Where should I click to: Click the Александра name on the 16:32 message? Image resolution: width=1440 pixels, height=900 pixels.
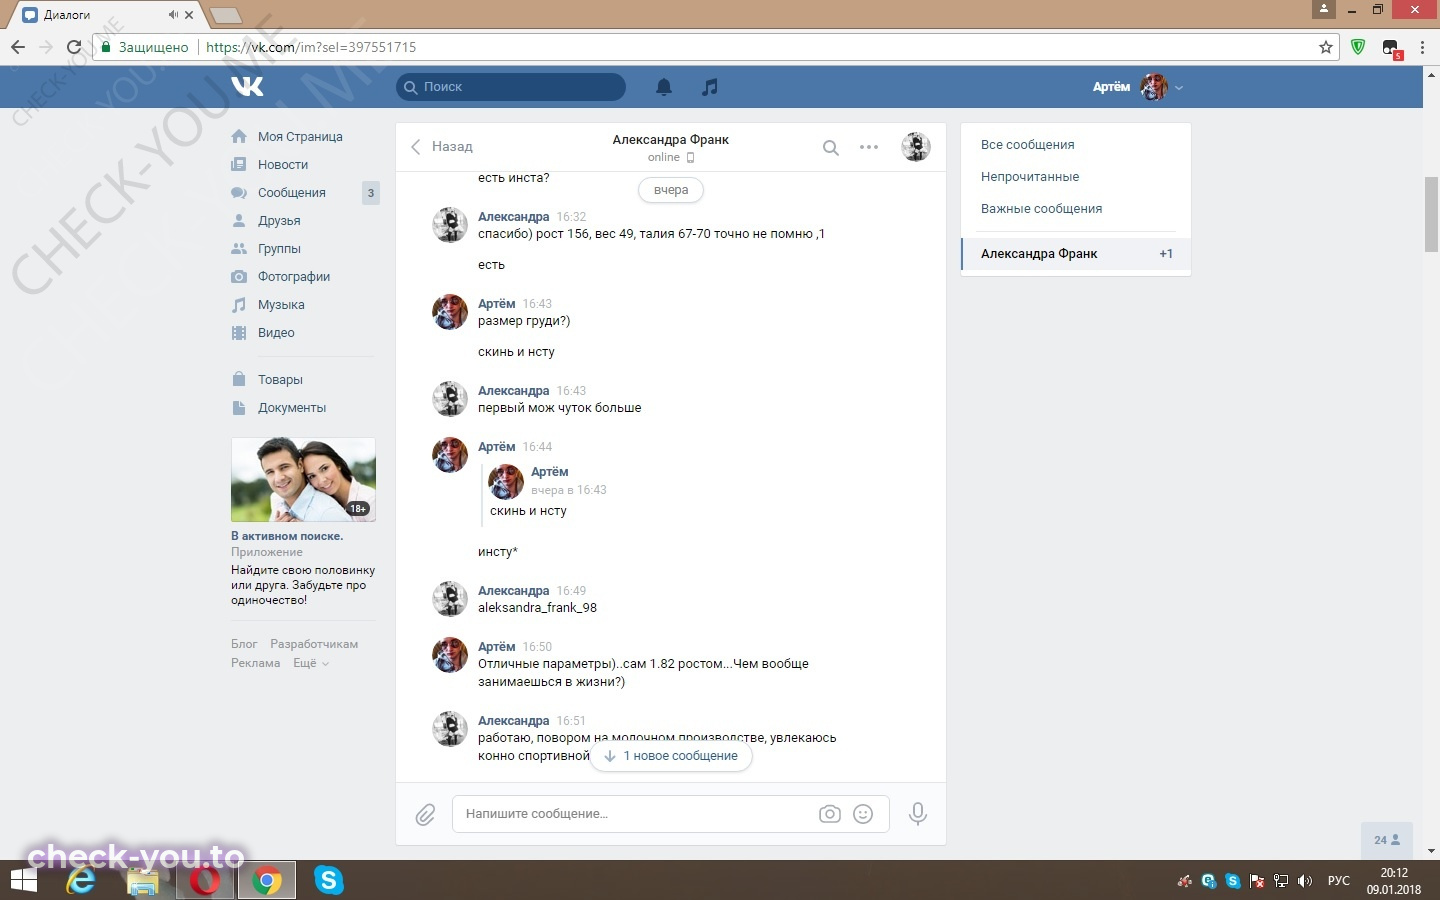point(513,217)
